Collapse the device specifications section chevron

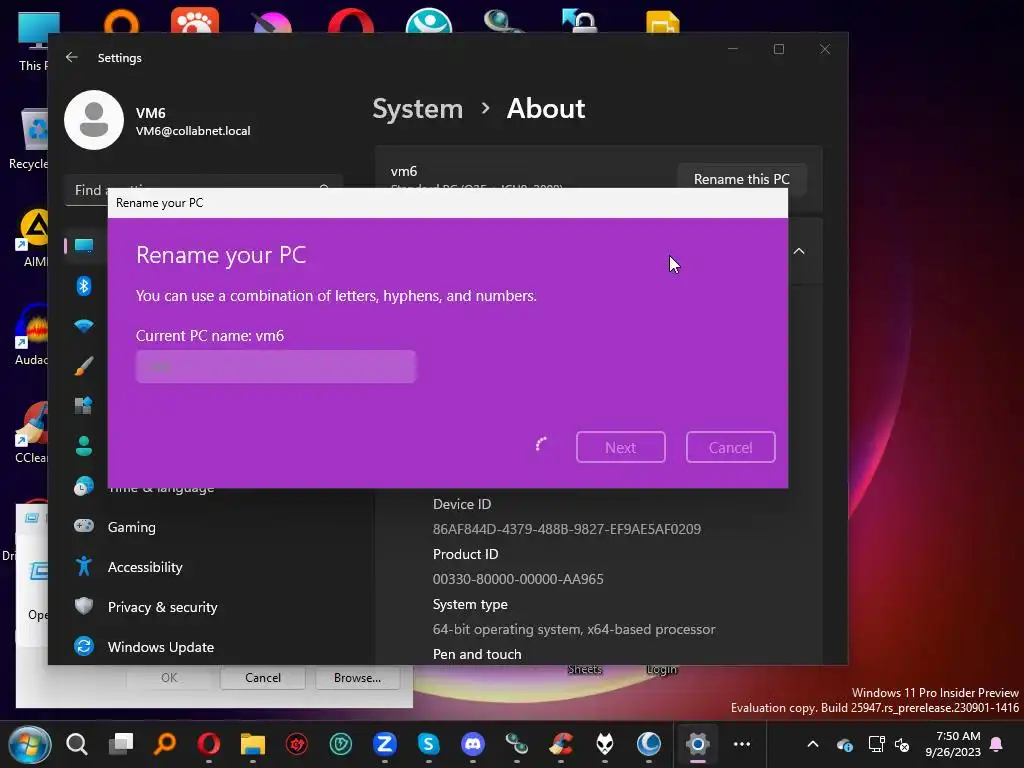(799, 251)
